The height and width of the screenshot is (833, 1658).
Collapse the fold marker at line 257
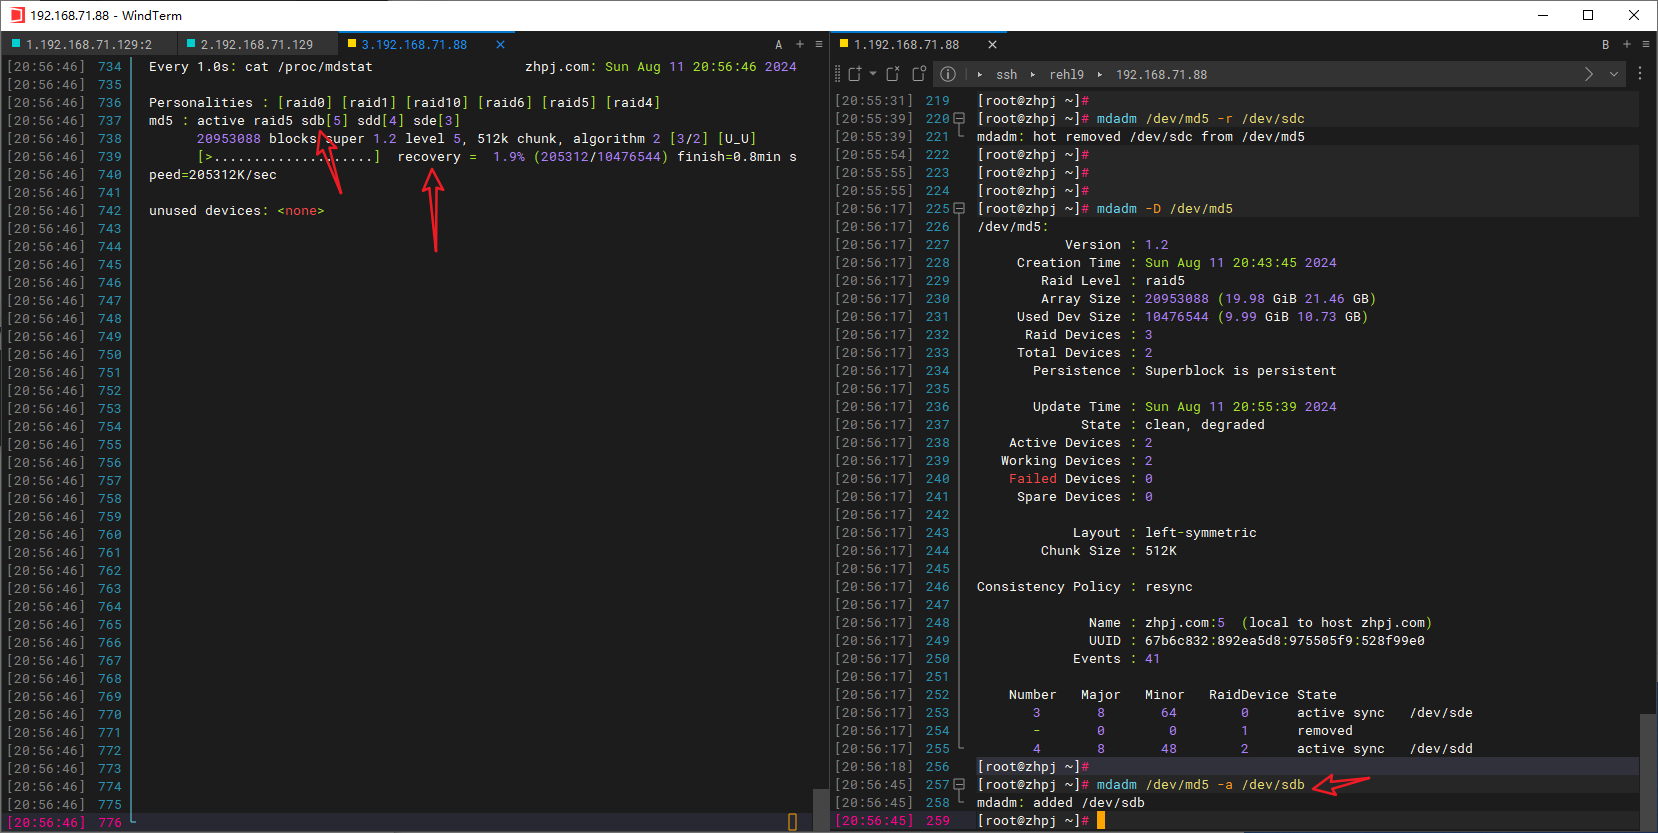click(x=959, y=785)
